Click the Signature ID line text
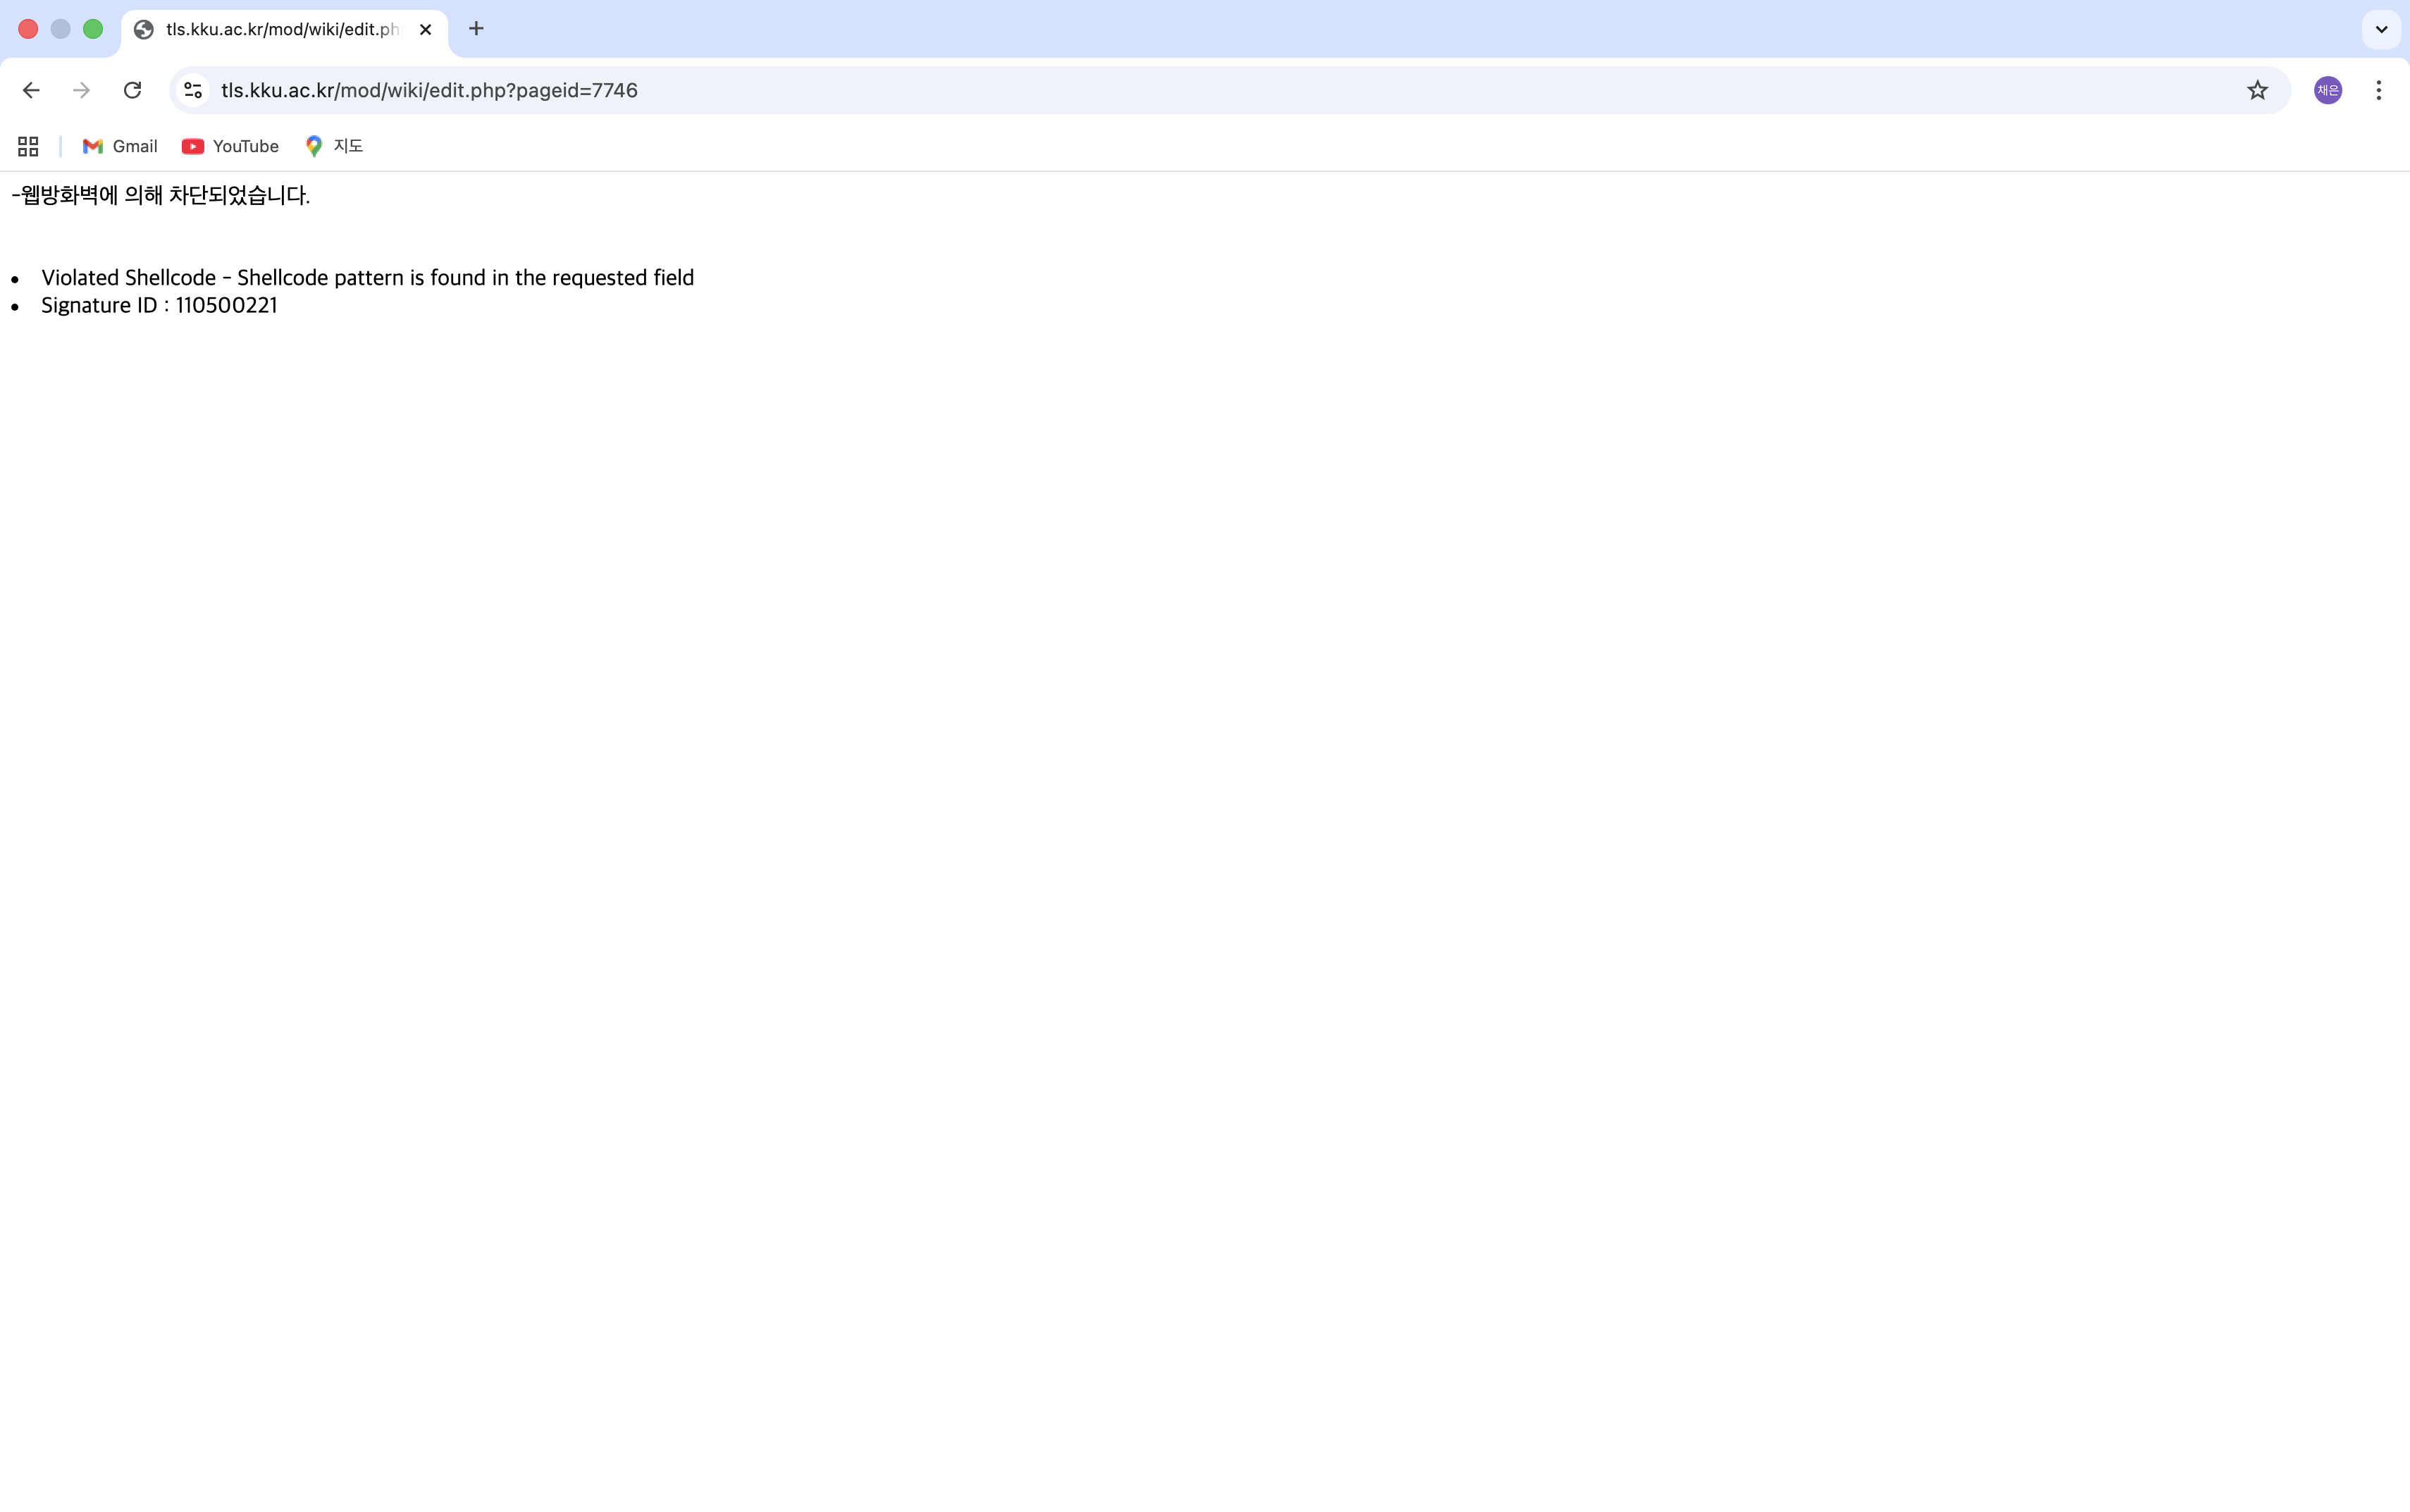 pos(159,305)
